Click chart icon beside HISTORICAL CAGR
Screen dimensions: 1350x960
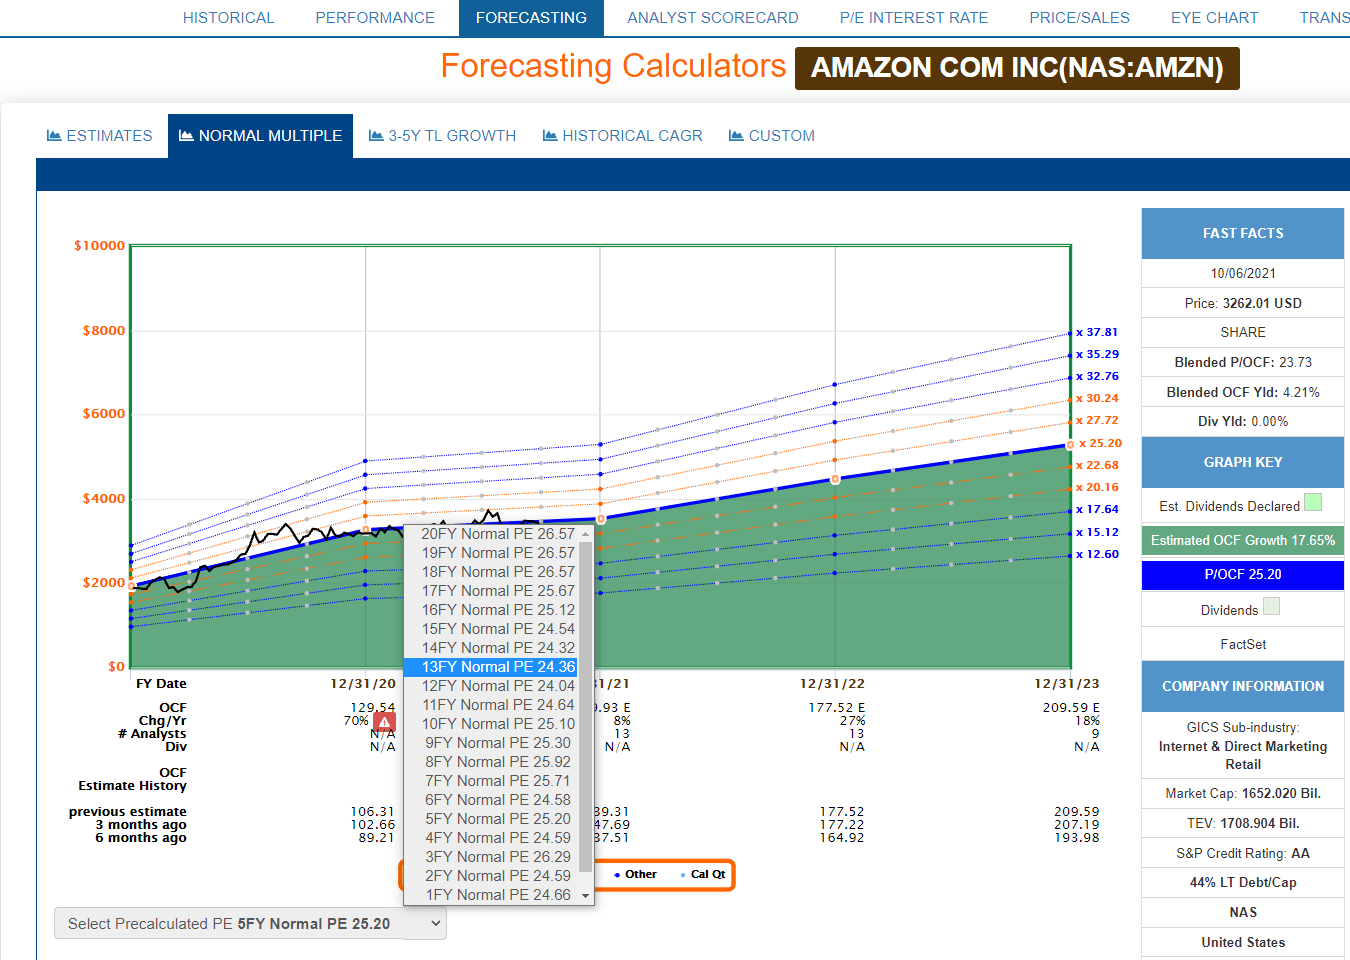pyautogui.click(x=550, y=135)
